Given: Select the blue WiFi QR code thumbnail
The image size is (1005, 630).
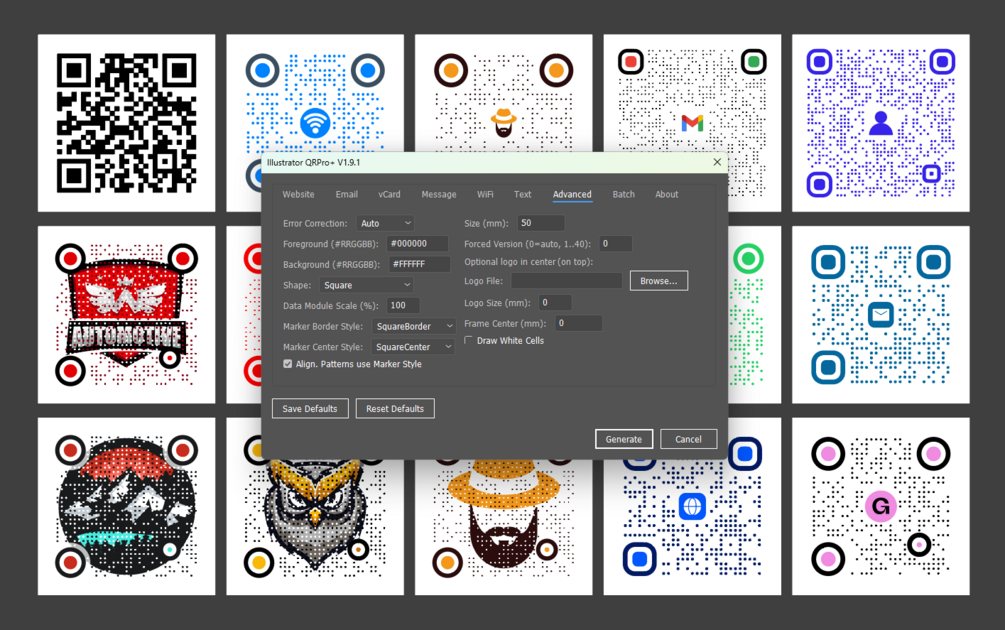Looking at the screenshot, I should coord(315,94).
